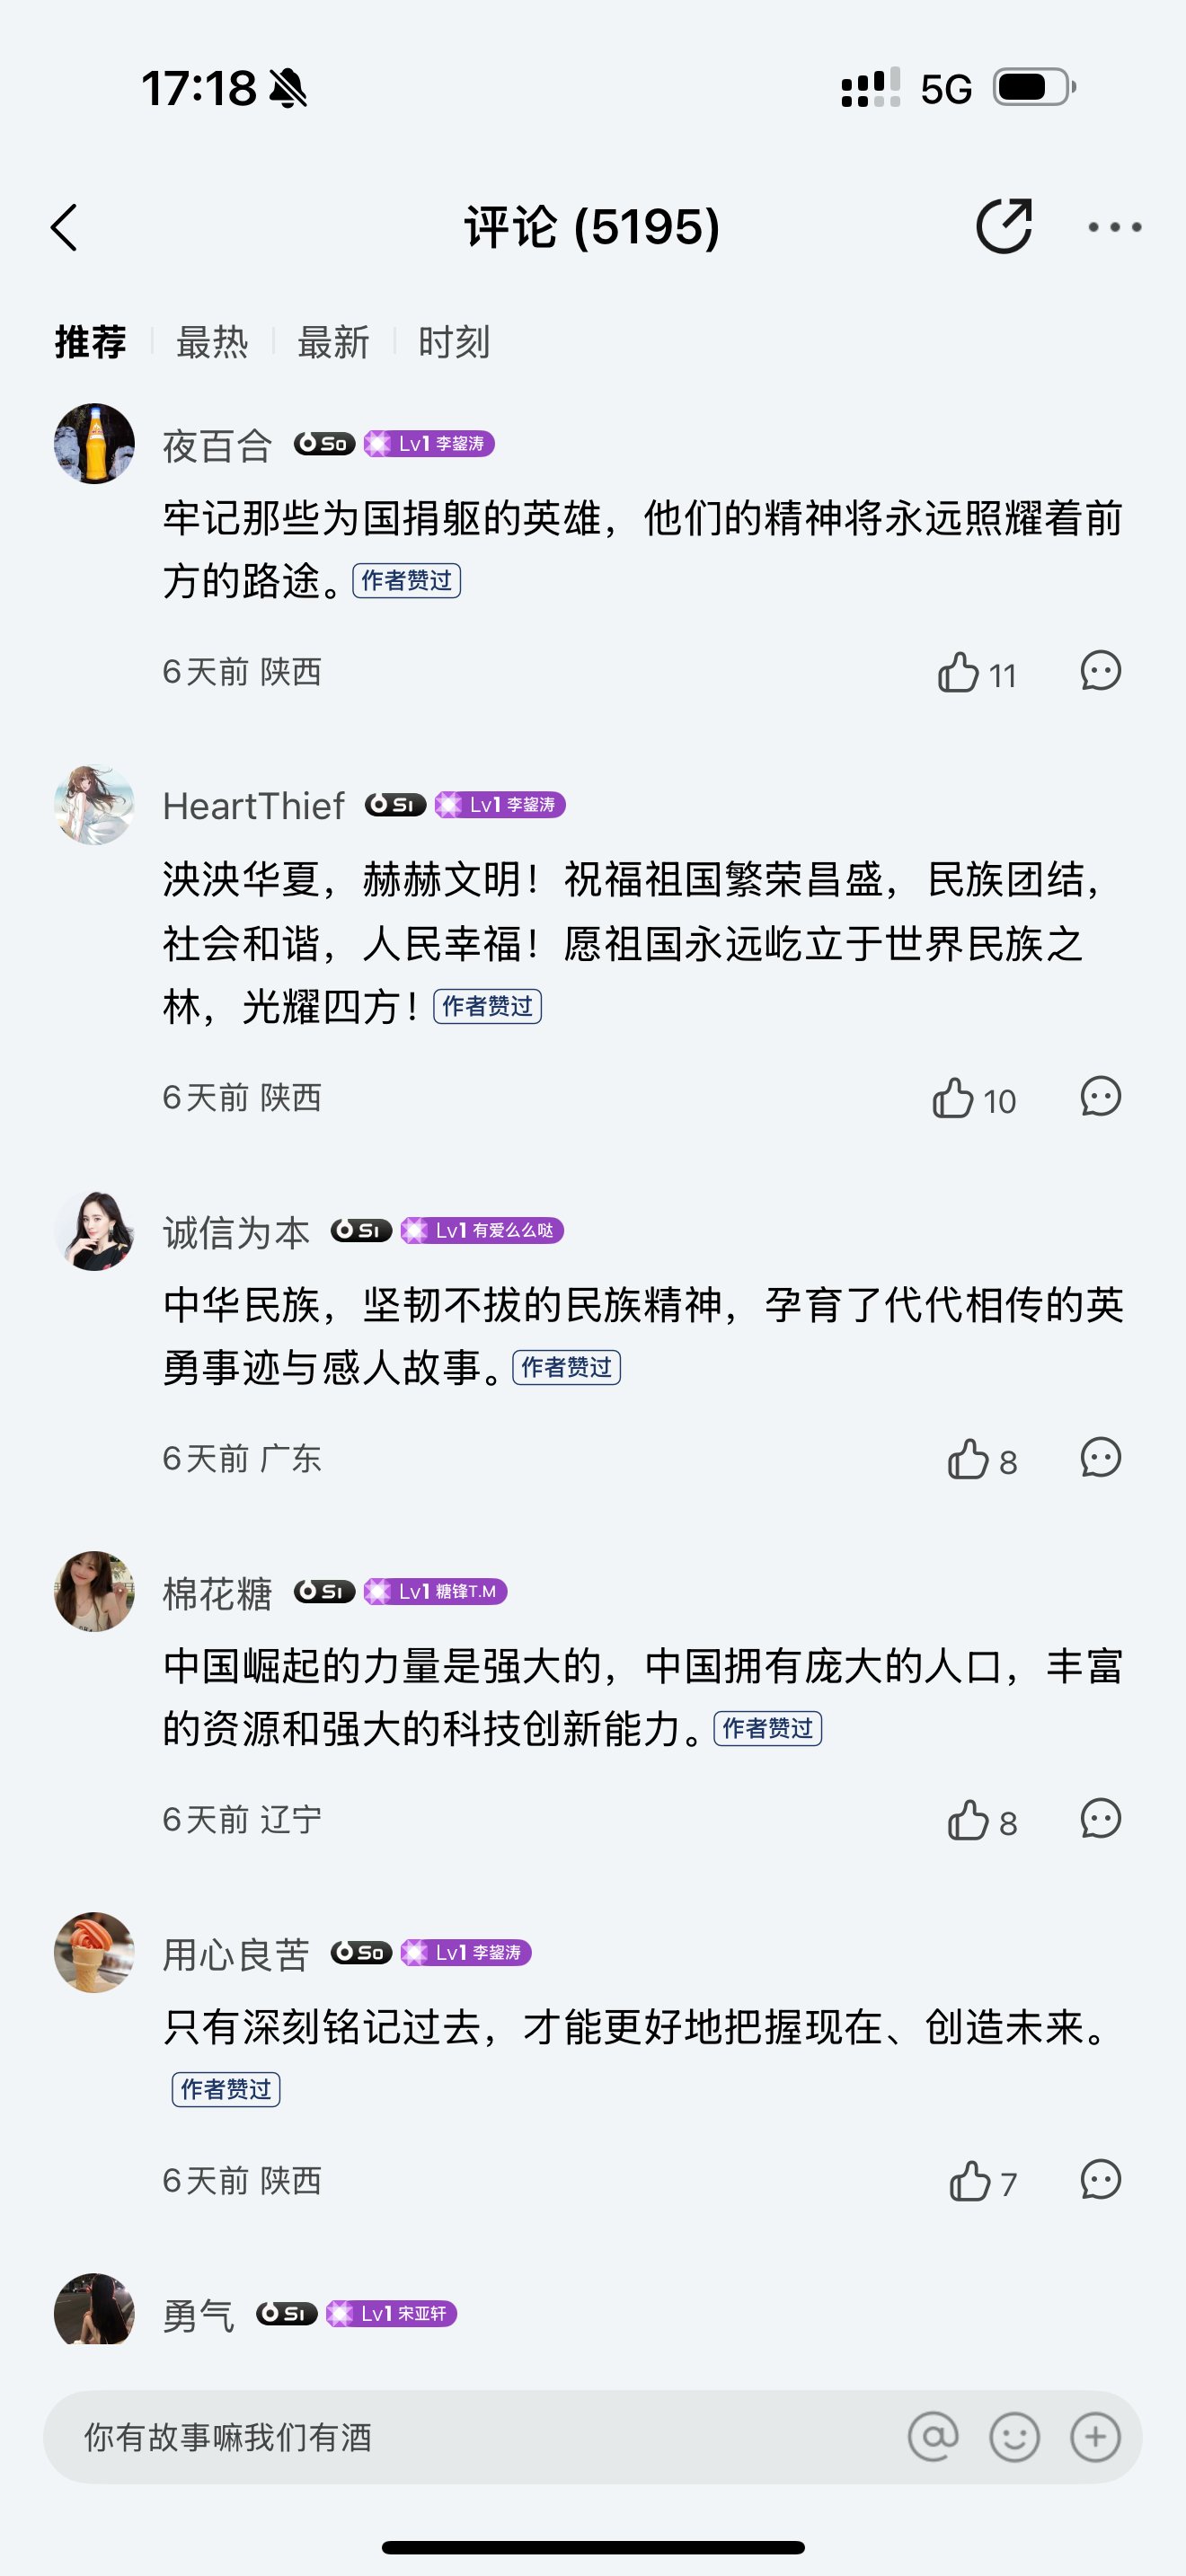Switch to the 最热 tab
This screenshot has height=2576, width=1186.
tap(212, 342)
